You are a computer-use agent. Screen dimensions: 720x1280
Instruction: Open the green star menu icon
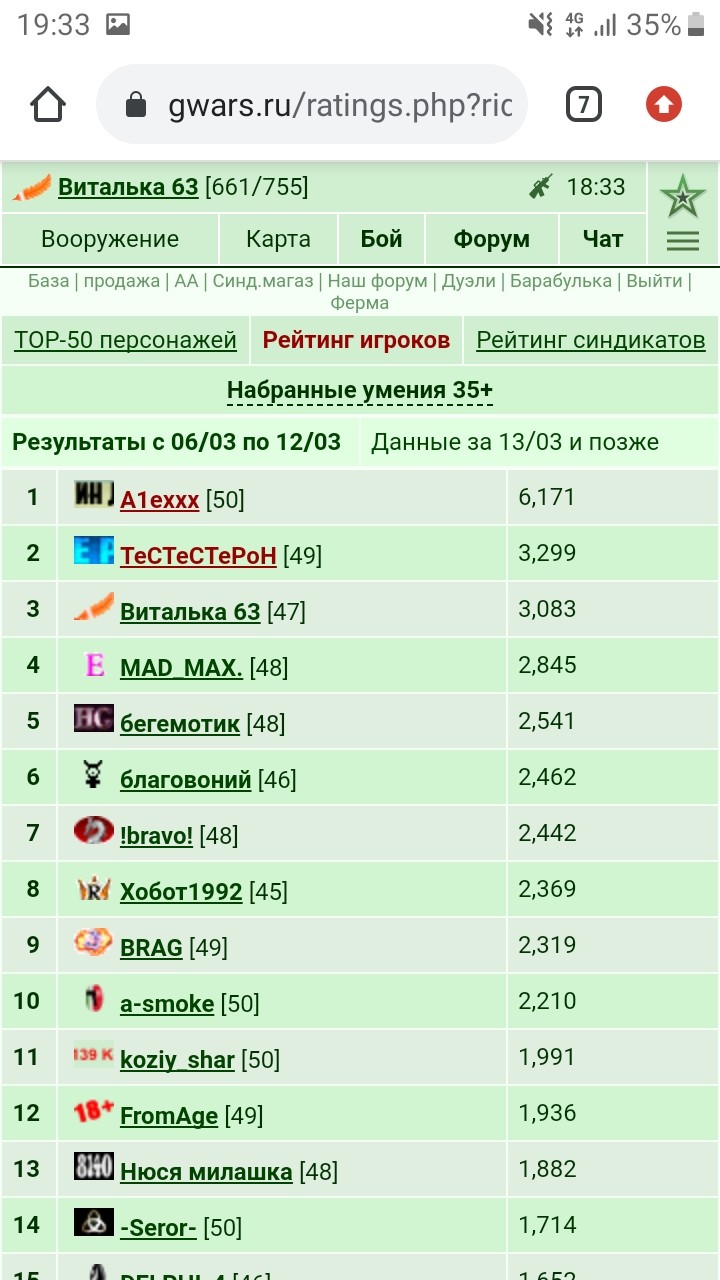coord(682,197)
